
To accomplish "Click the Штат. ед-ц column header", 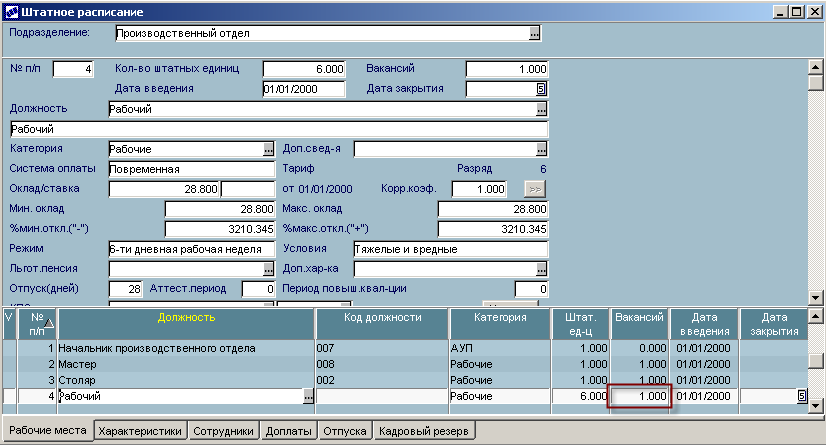I will [581, 324].
